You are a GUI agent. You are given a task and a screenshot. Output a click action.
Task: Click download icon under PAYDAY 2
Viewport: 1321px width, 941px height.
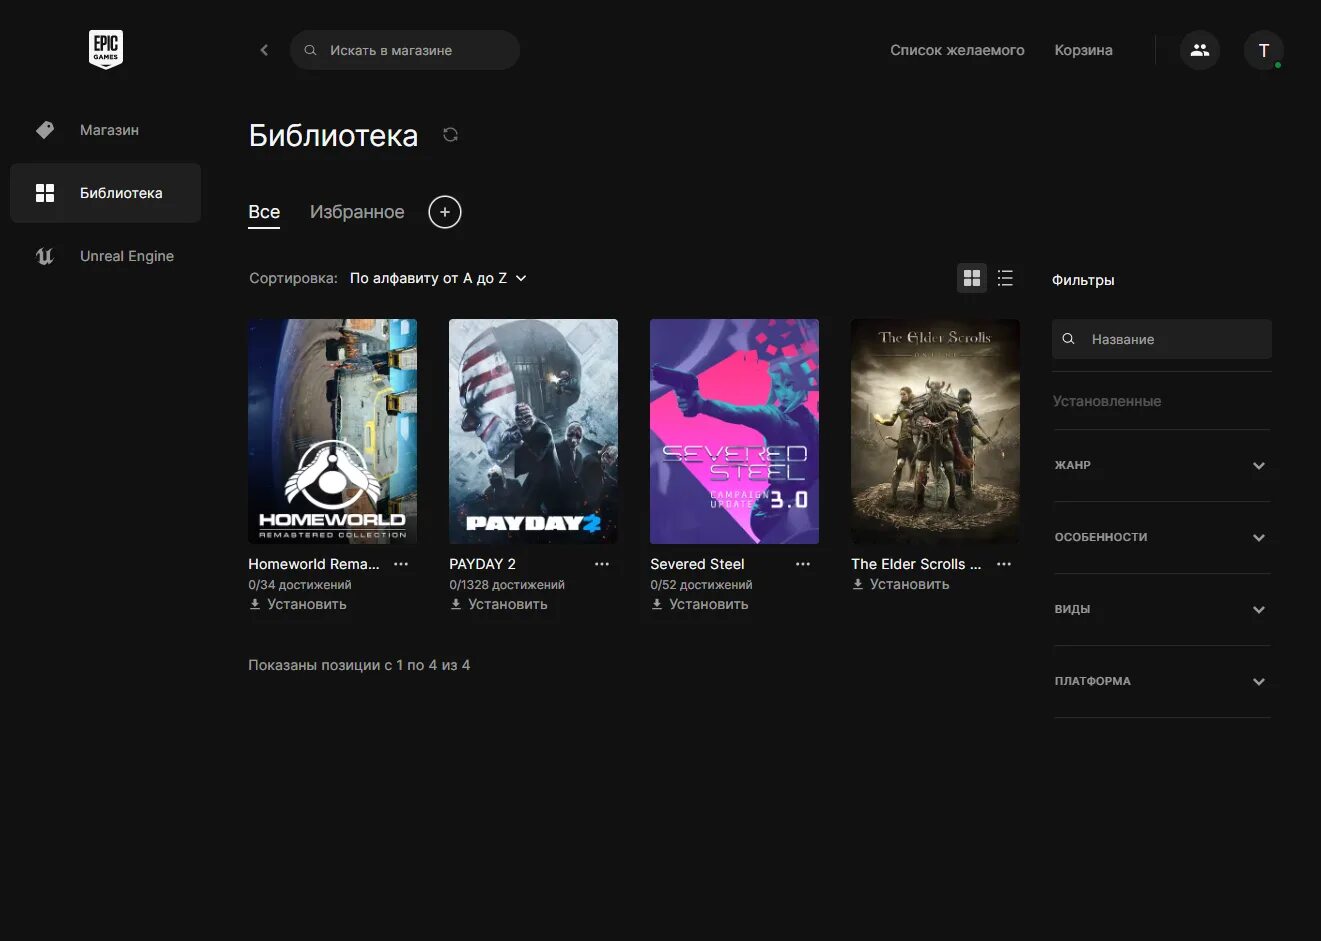(x=456, y=604)
